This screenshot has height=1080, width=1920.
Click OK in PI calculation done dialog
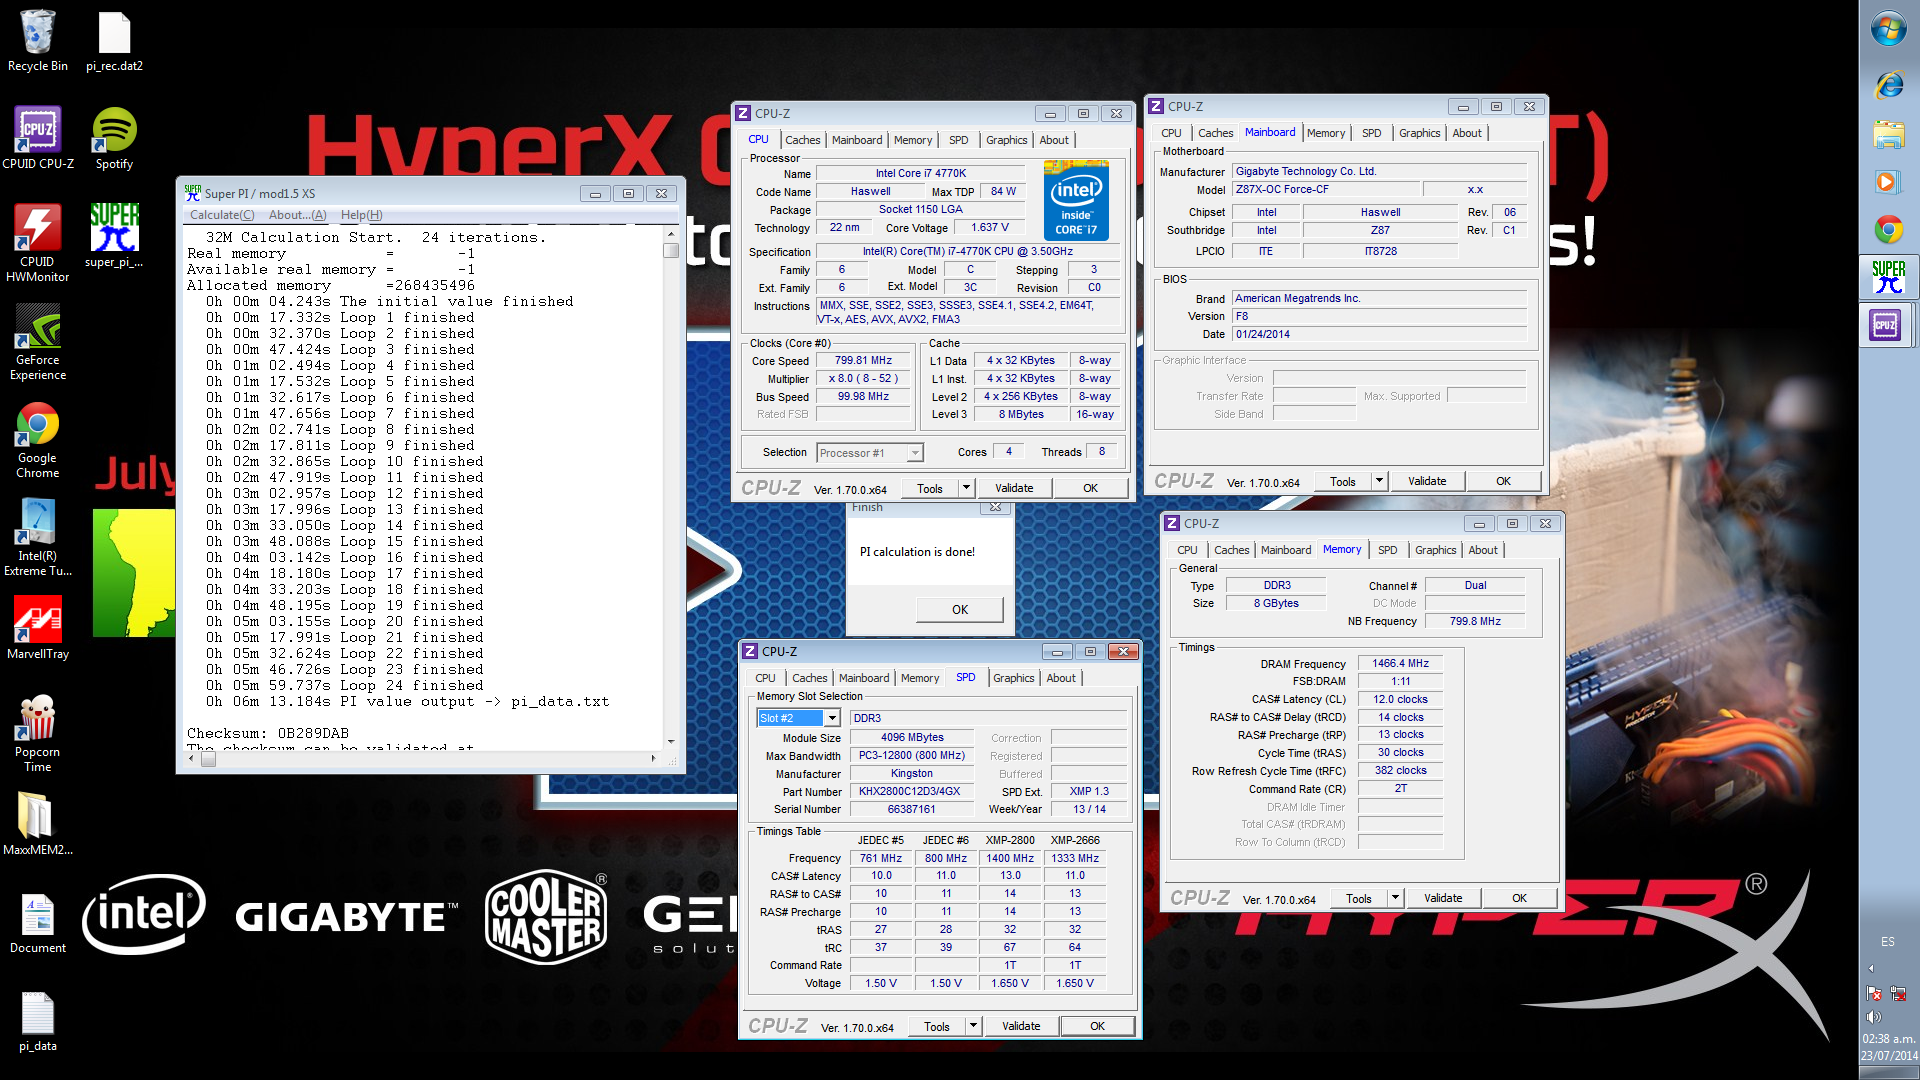959,610
